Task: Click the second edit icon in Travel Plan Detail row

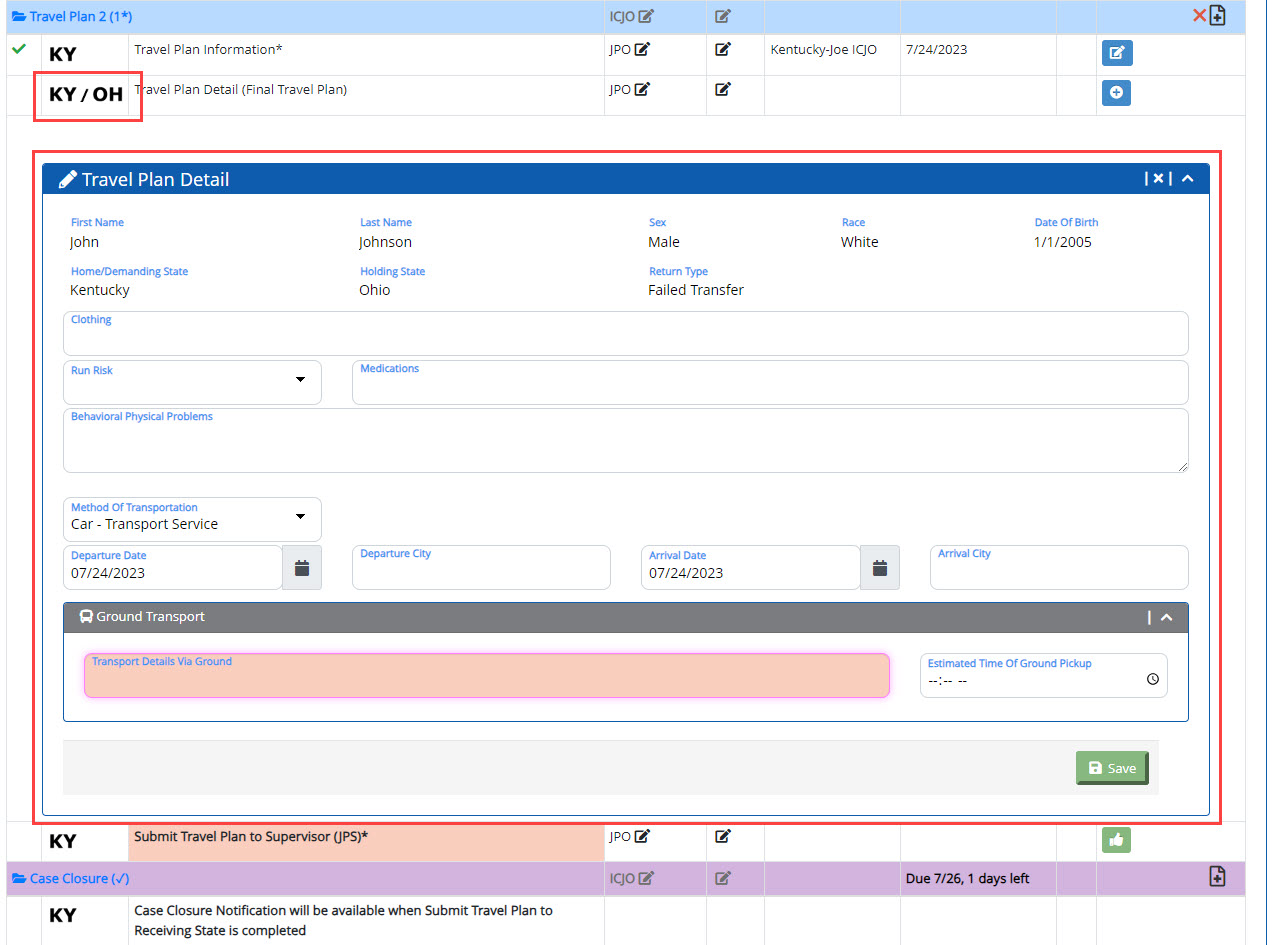Action: click(x=723, y=89)
